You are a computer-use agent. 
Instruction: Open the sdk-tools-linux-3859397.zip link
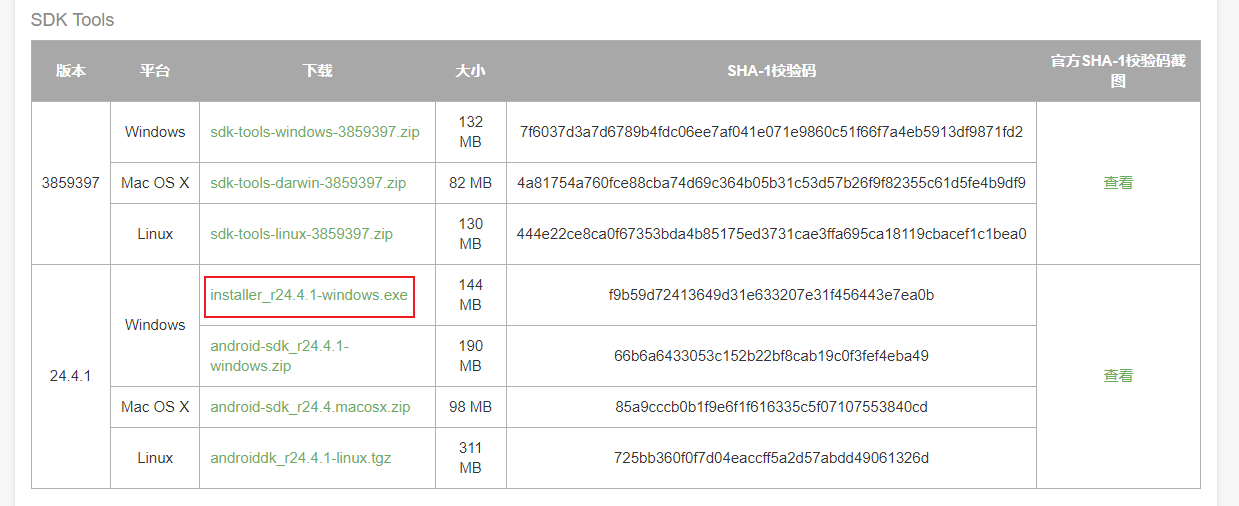[x=301, y=234]
